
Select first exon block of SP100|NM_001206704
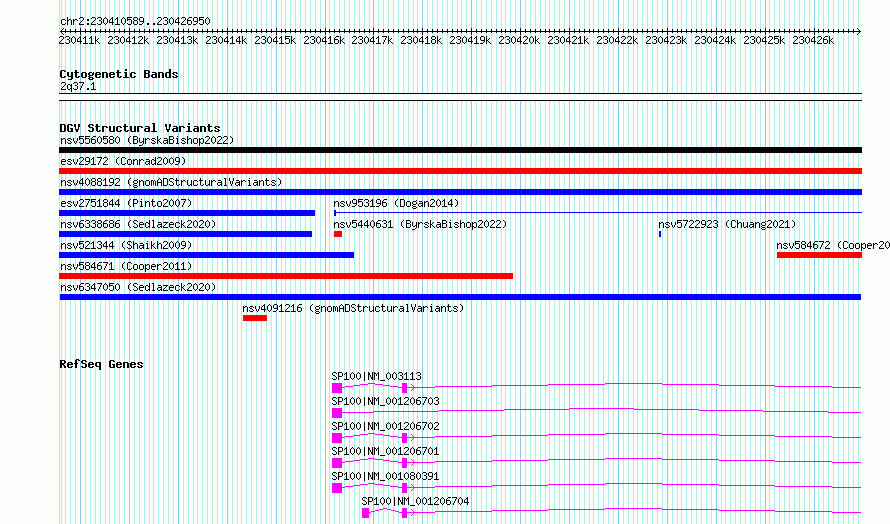[366, 513]
